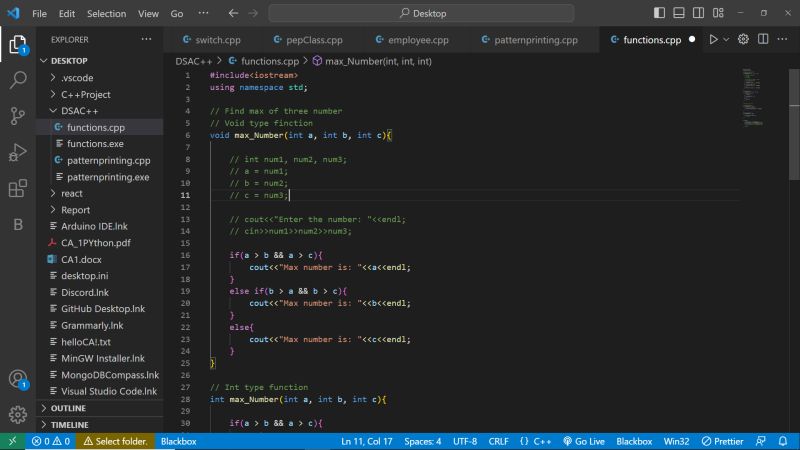Open the Extensions view
800x450 pixels.
coord(18,188)
